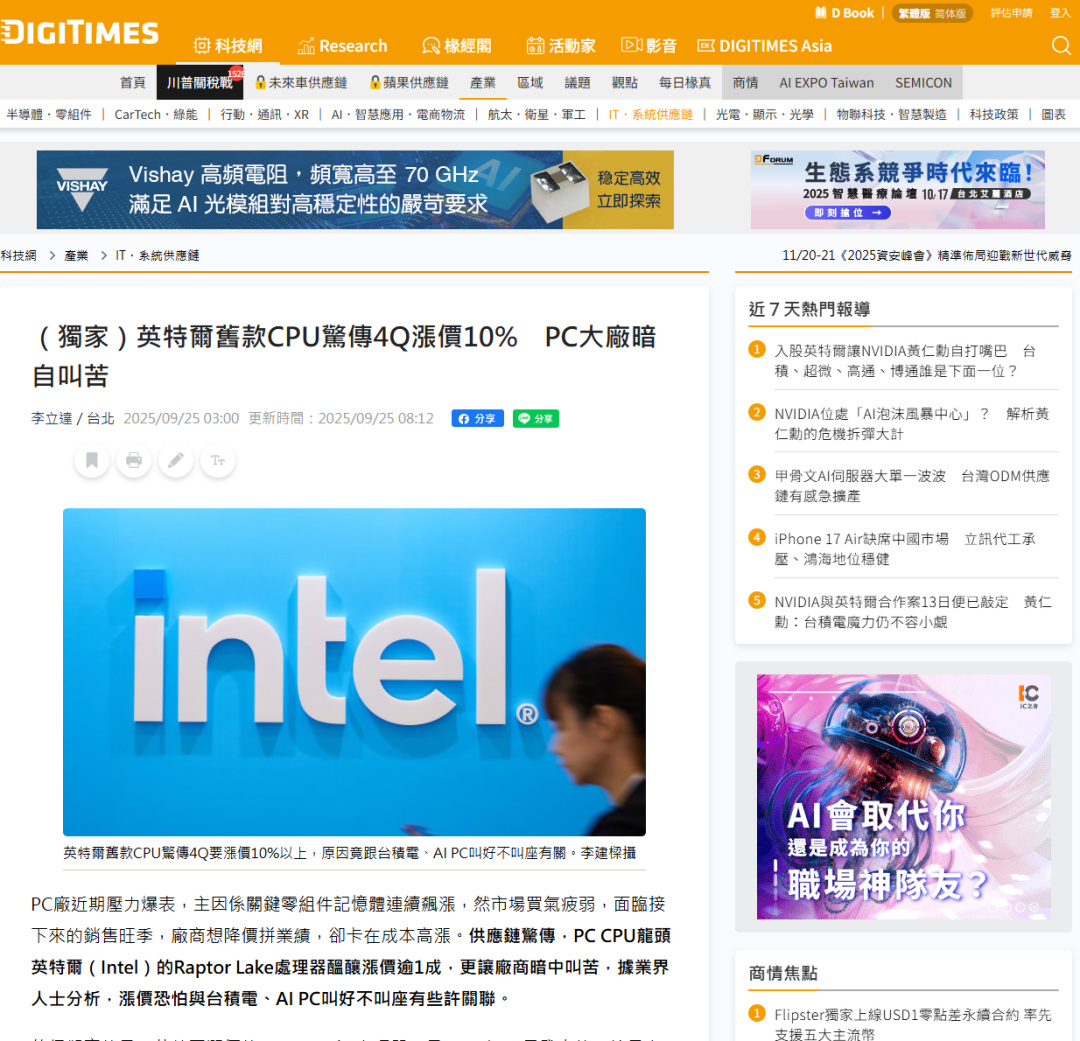
Task: Select IT・系統供應鏈 category
Action: point(650,114)
